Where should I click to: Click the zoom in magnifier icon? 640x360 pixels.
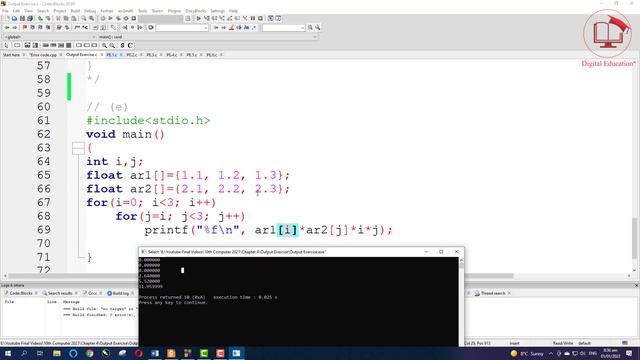click(x=104, y=45)
